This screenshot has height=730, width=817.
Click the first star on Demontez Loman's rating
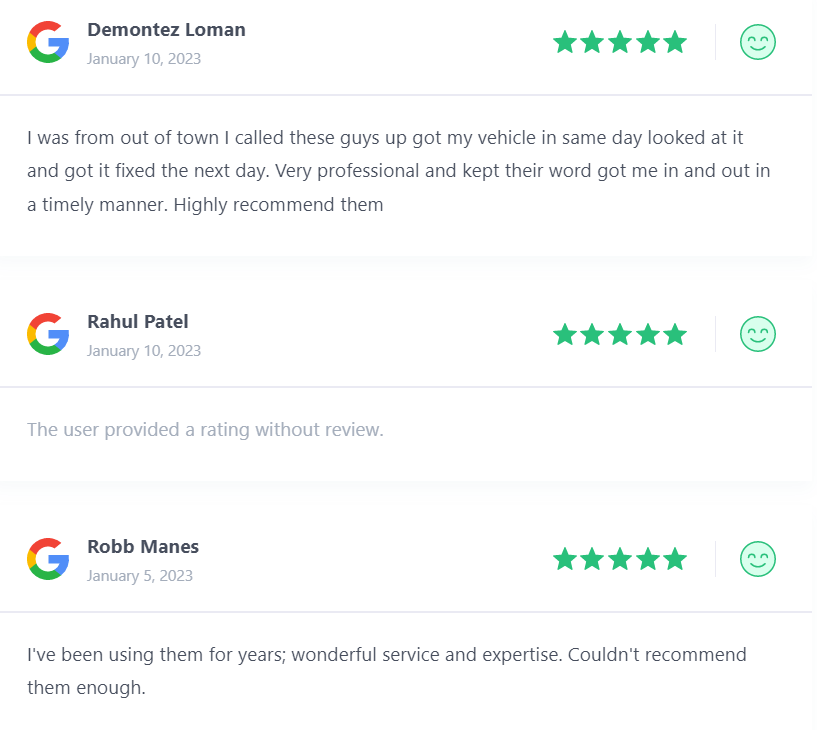[565, 42]
